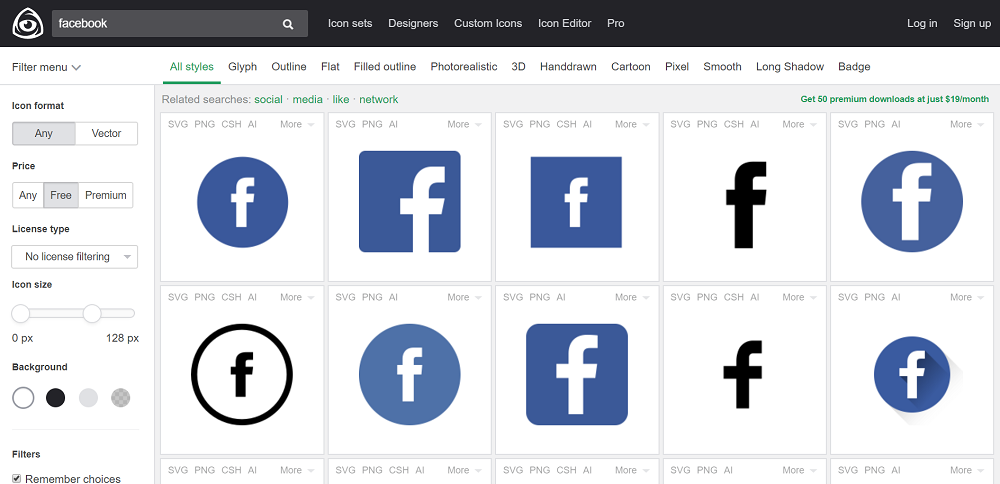Open More dropdown on top right circle card
This screenshot has height=484, width=1000.
967,124
